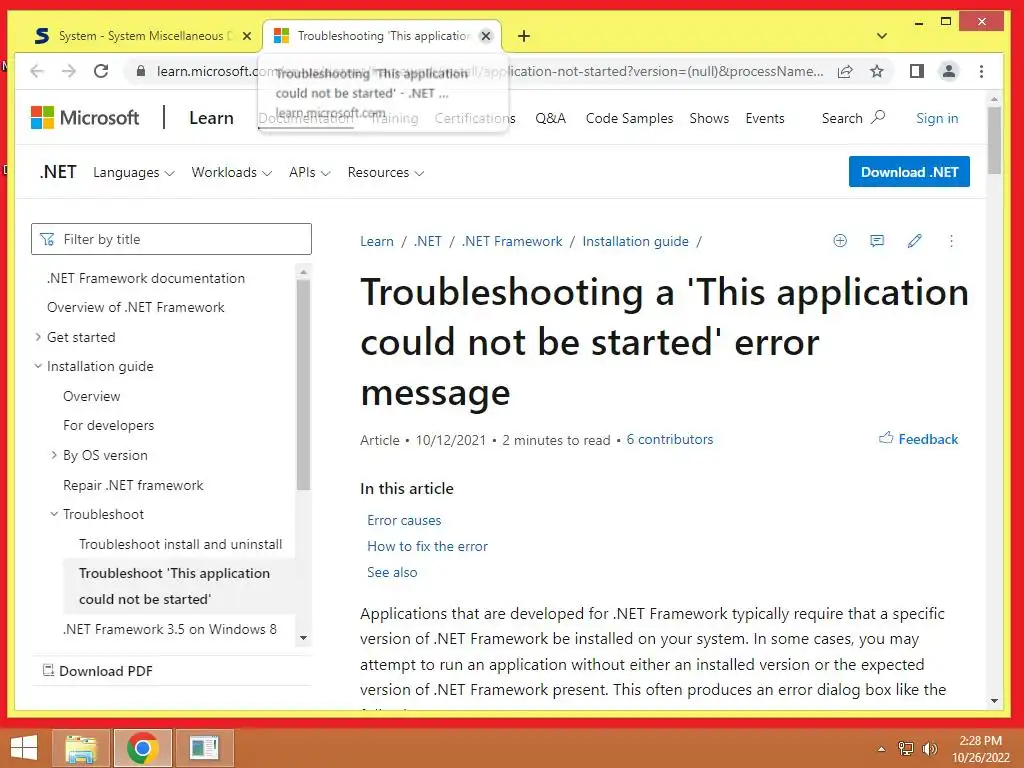Show hidden tray icons arrow
The width and height of the screenshot is (1024, 768).
pos(882,749)
